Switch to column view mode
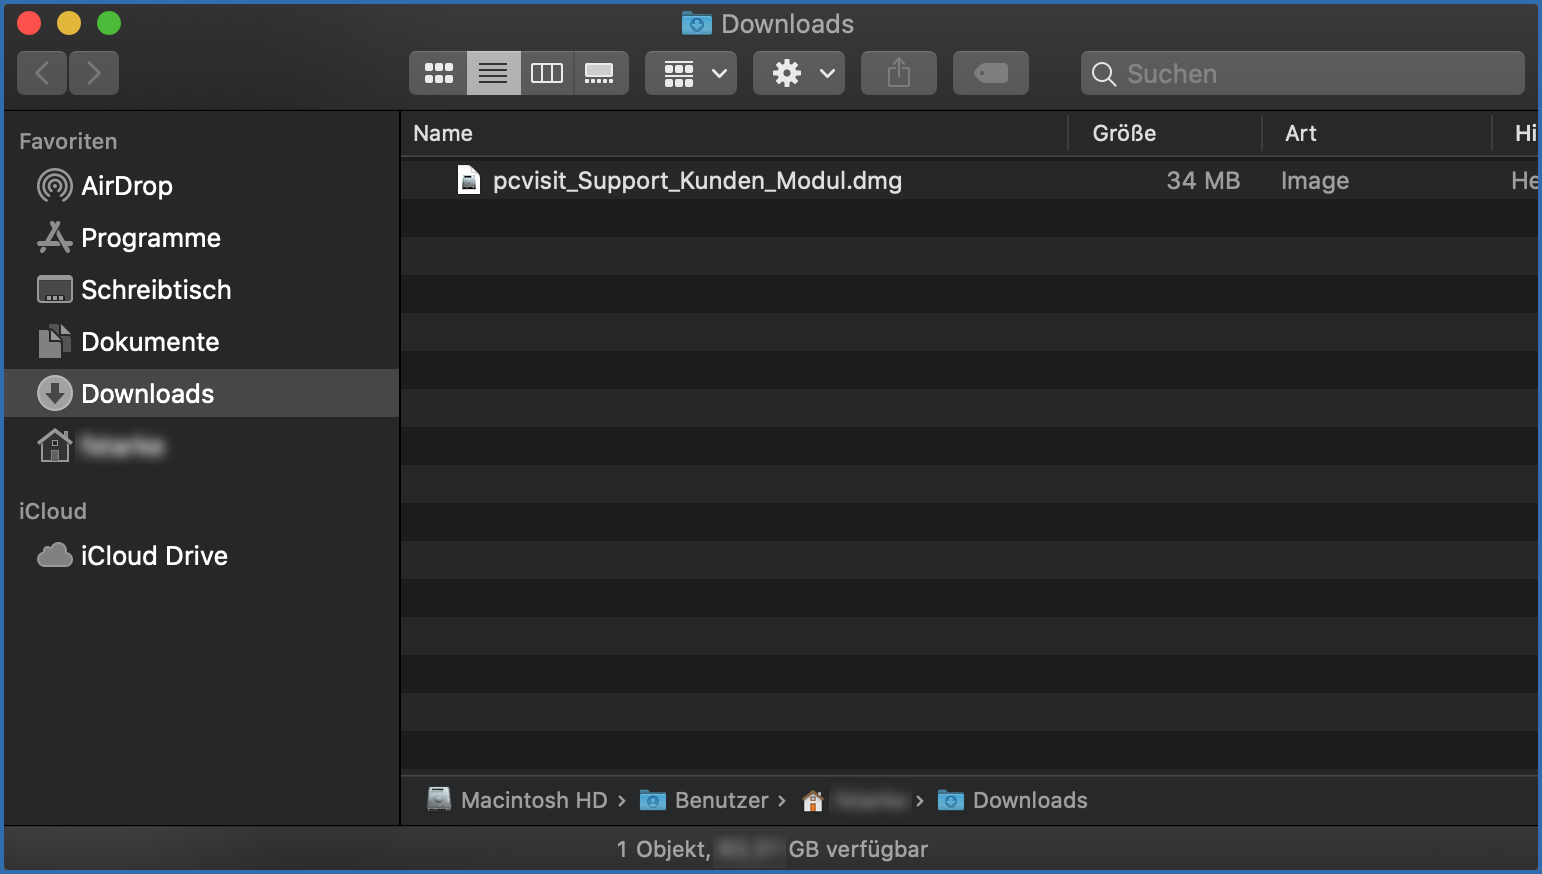Screen dimensions: 1542x874 pyautogui.click(x=547, y=72)
